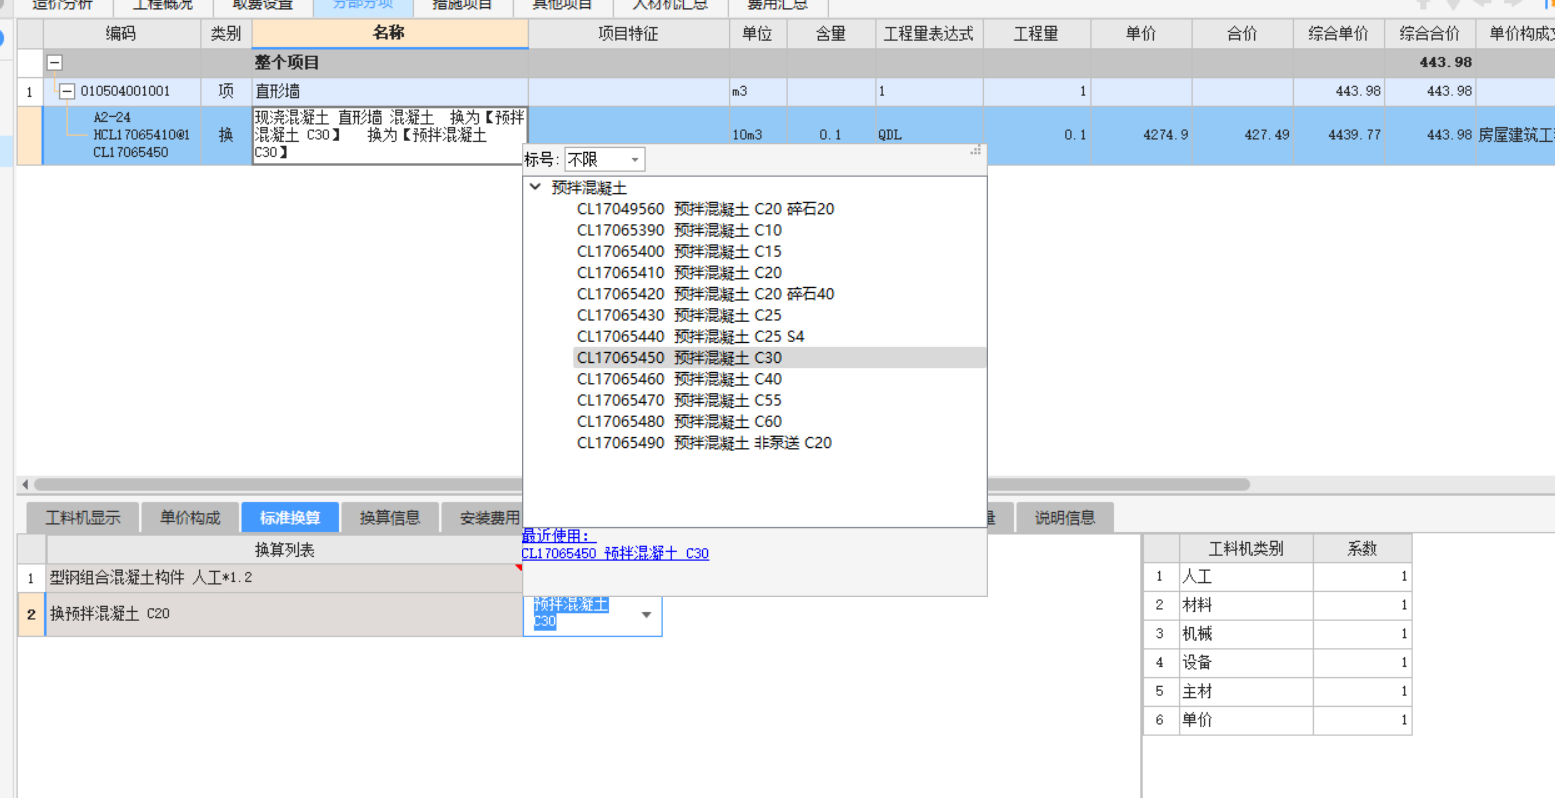Click the 工程量表达式 column header
Screen dimensions: 1555x798
pyautogui.click(x=929, y=33)
